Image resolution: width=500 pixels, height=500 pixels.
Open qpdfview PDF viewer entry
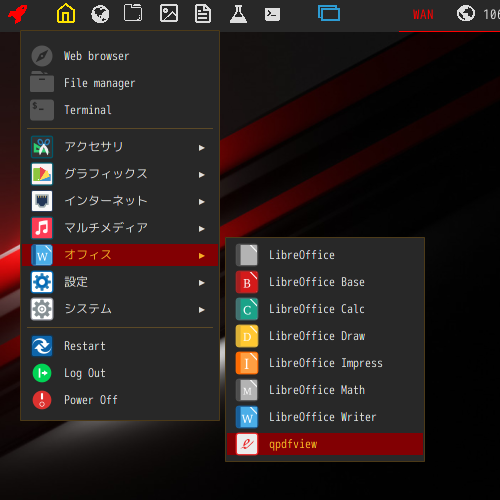[x=325, y=444]
